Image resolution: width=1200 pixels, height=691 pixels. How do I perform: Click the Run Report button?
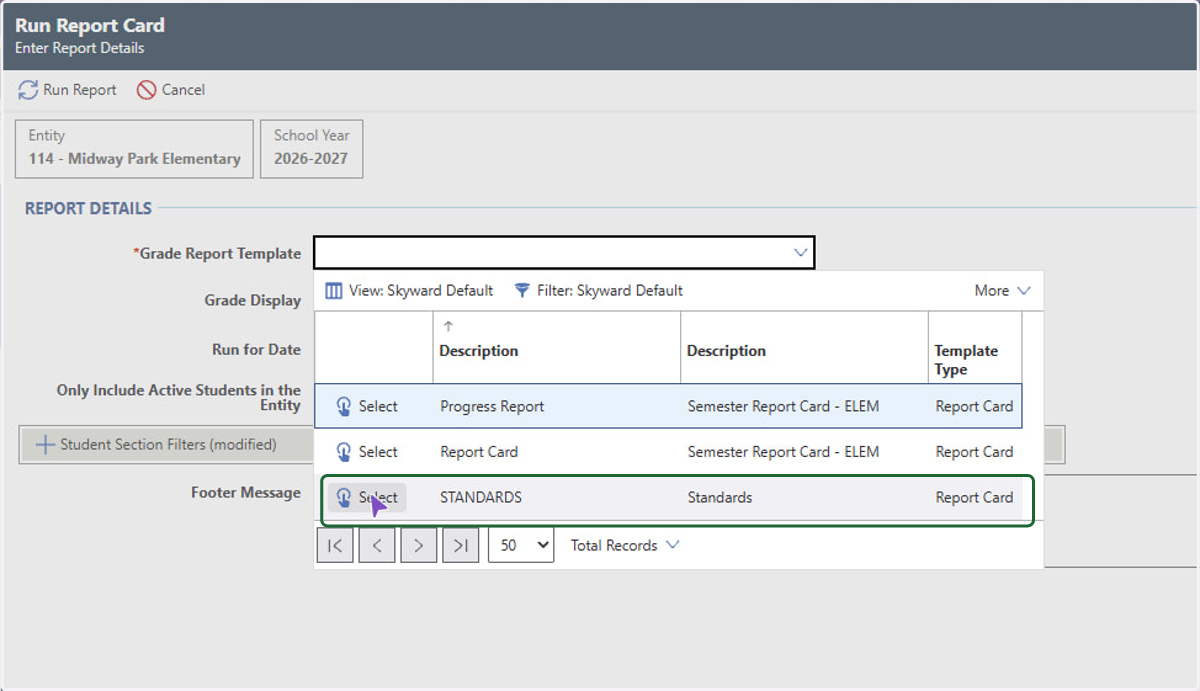tap(68, 90)
